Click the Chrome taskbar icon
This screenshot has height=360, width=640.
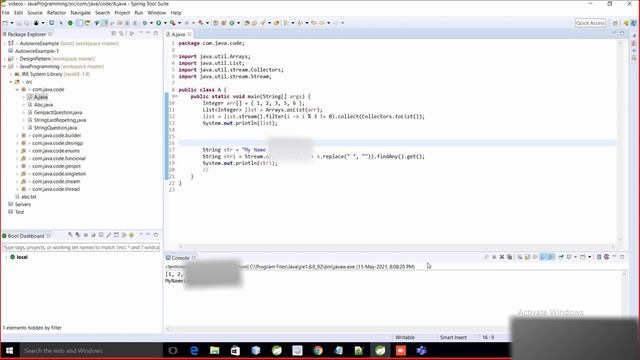[318, 351]
